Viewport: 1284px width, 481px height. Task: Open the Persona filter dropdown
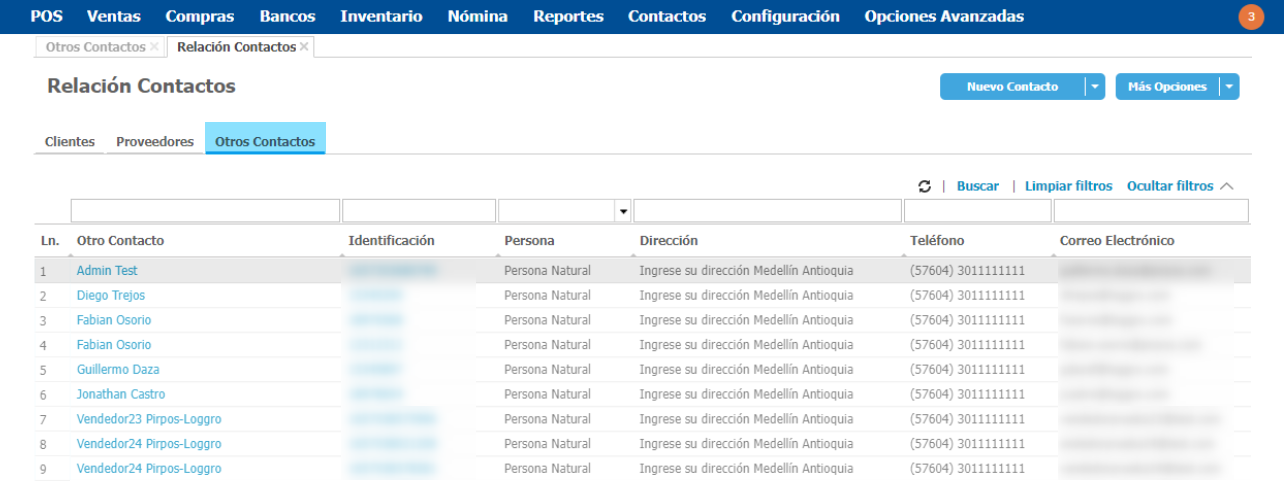[623, 211]
